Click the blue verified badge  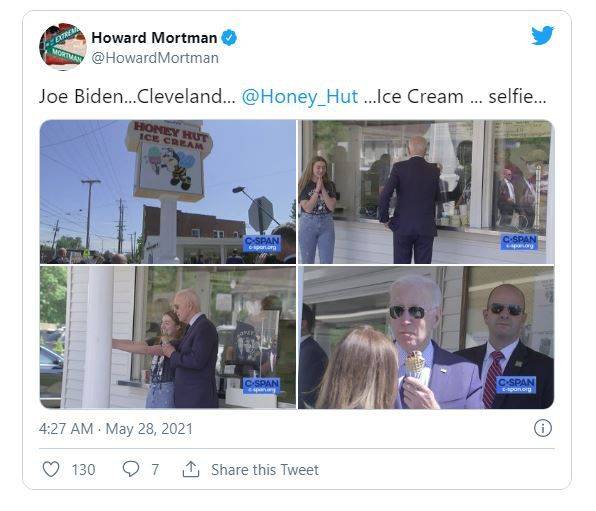click(x=229, y=38)
